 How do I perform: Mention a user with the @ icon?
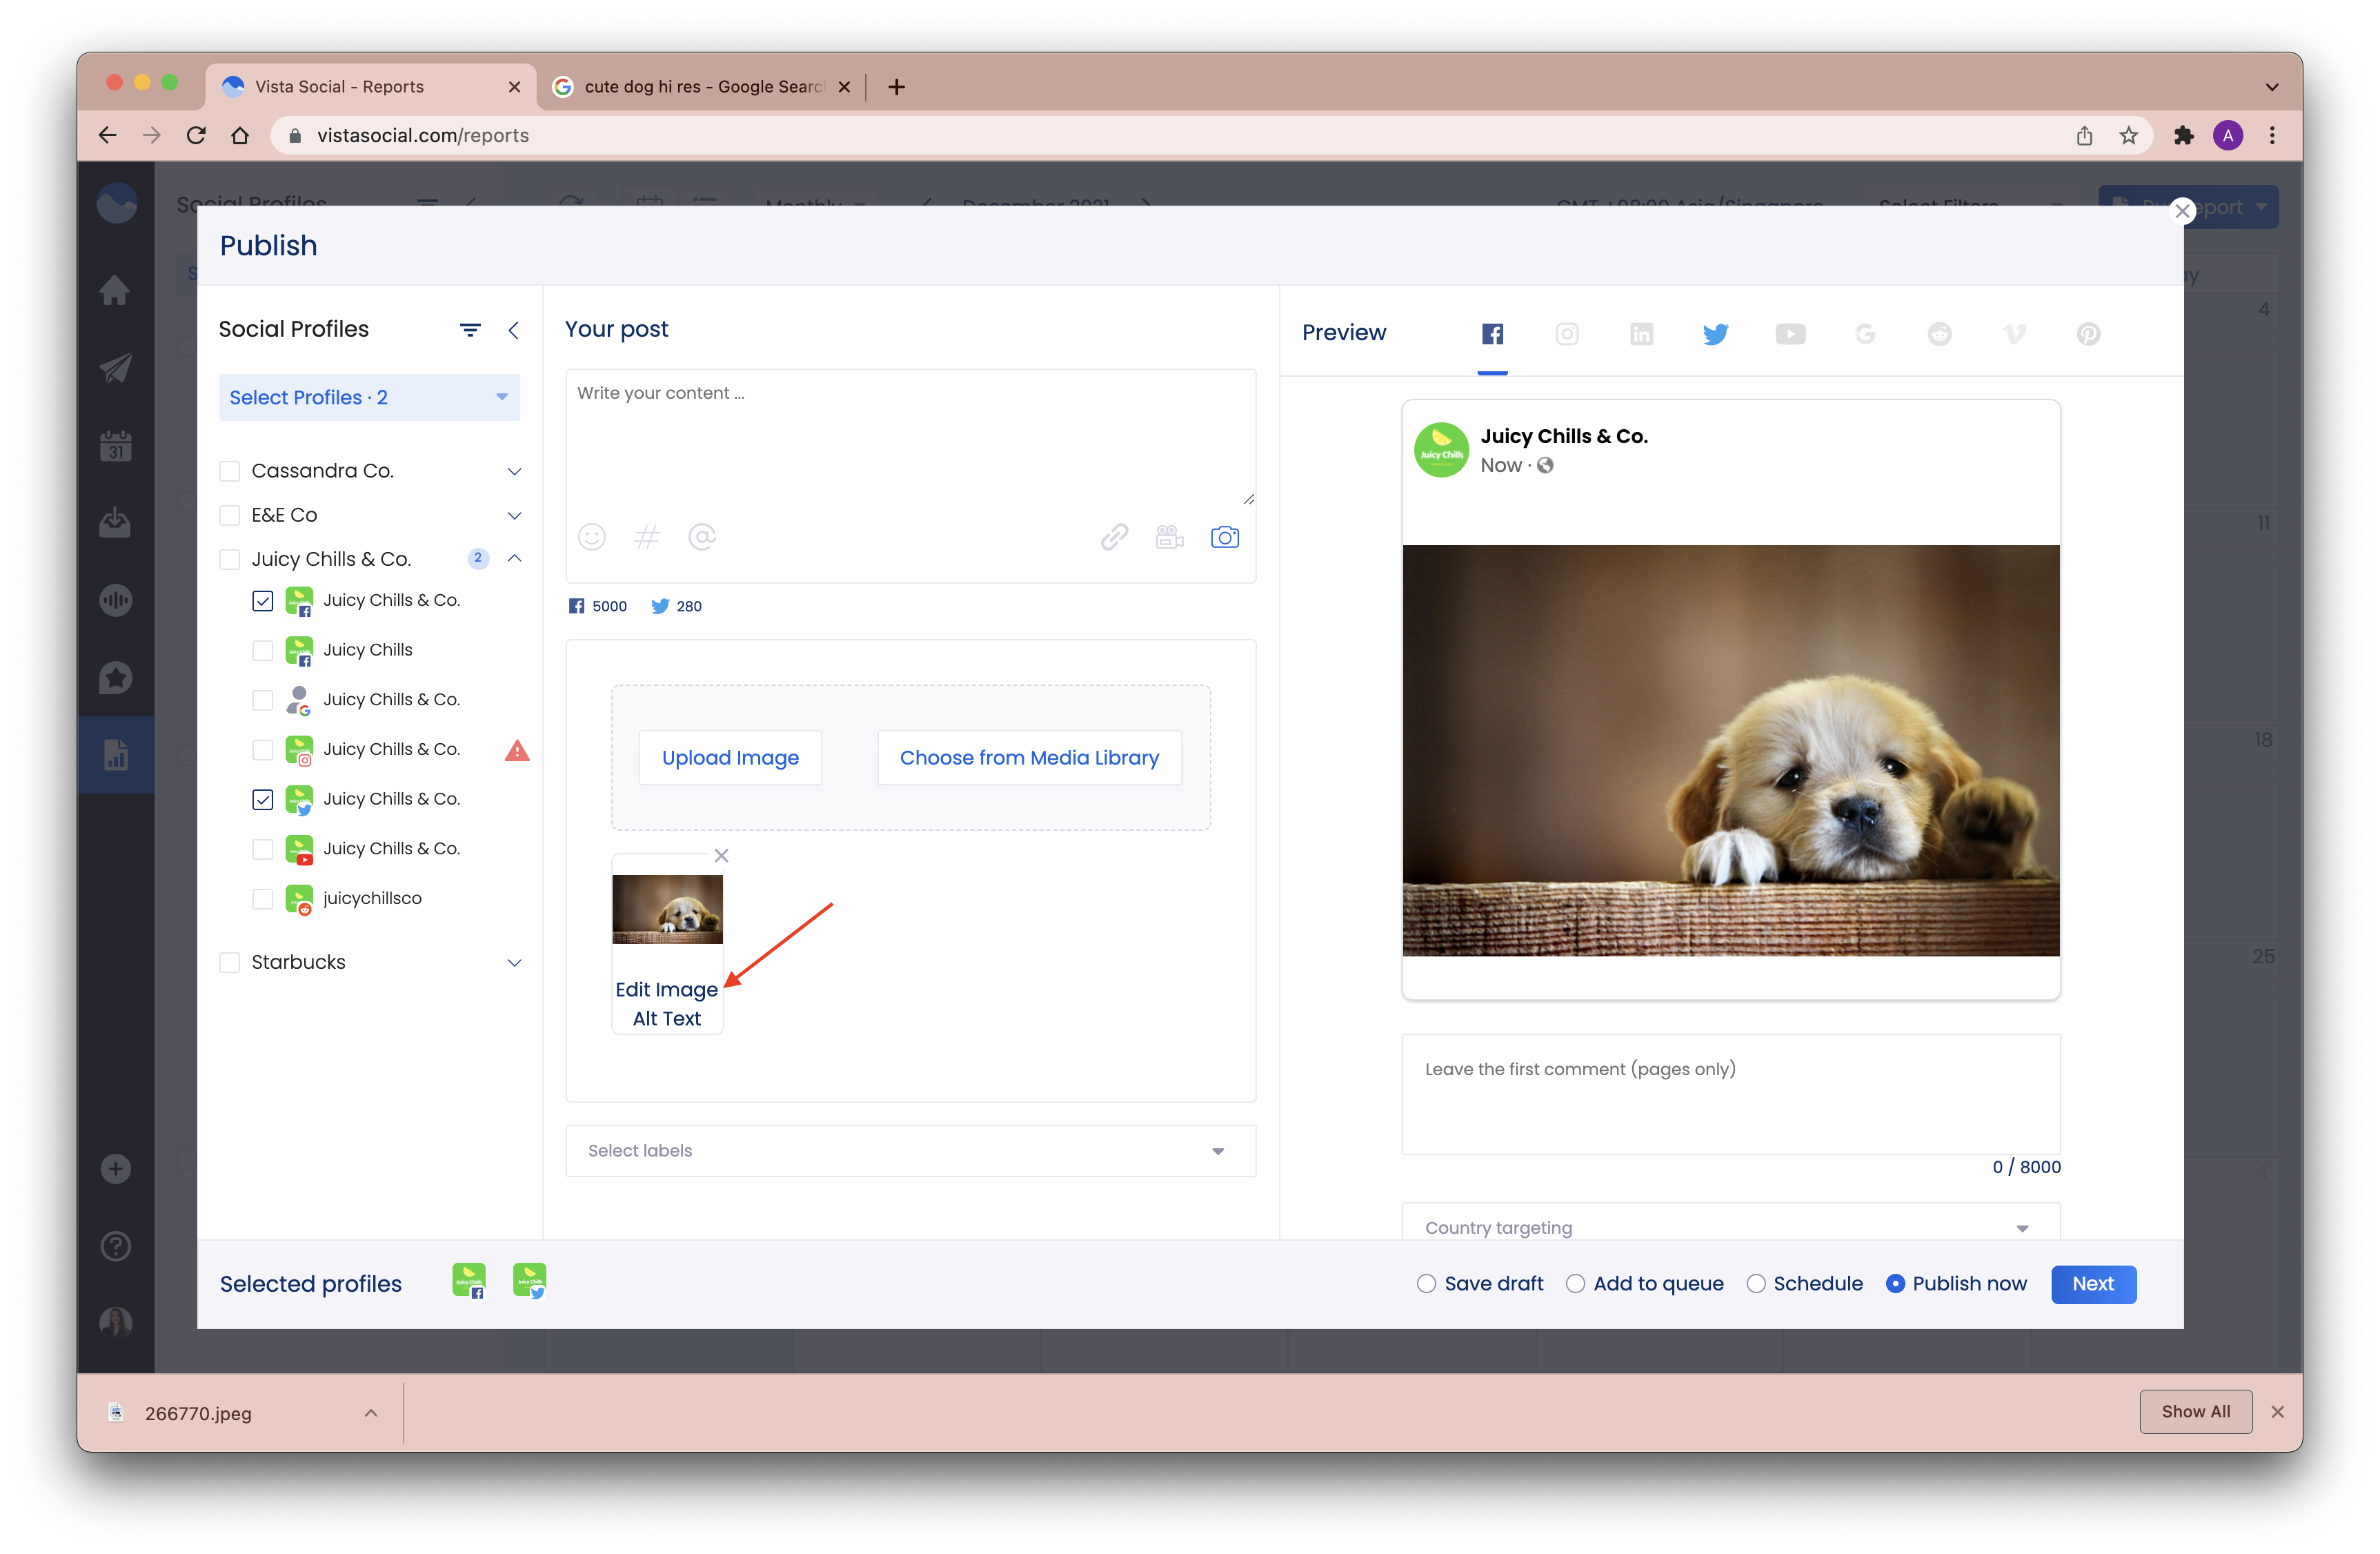[702, 537]
